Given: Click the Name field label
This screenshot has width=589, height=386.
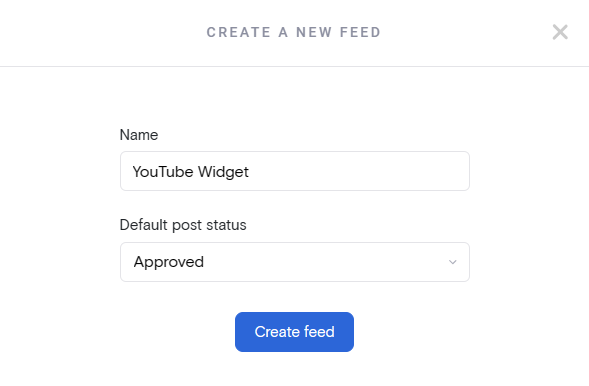Looking at the screenshot, I should (139, 135).
